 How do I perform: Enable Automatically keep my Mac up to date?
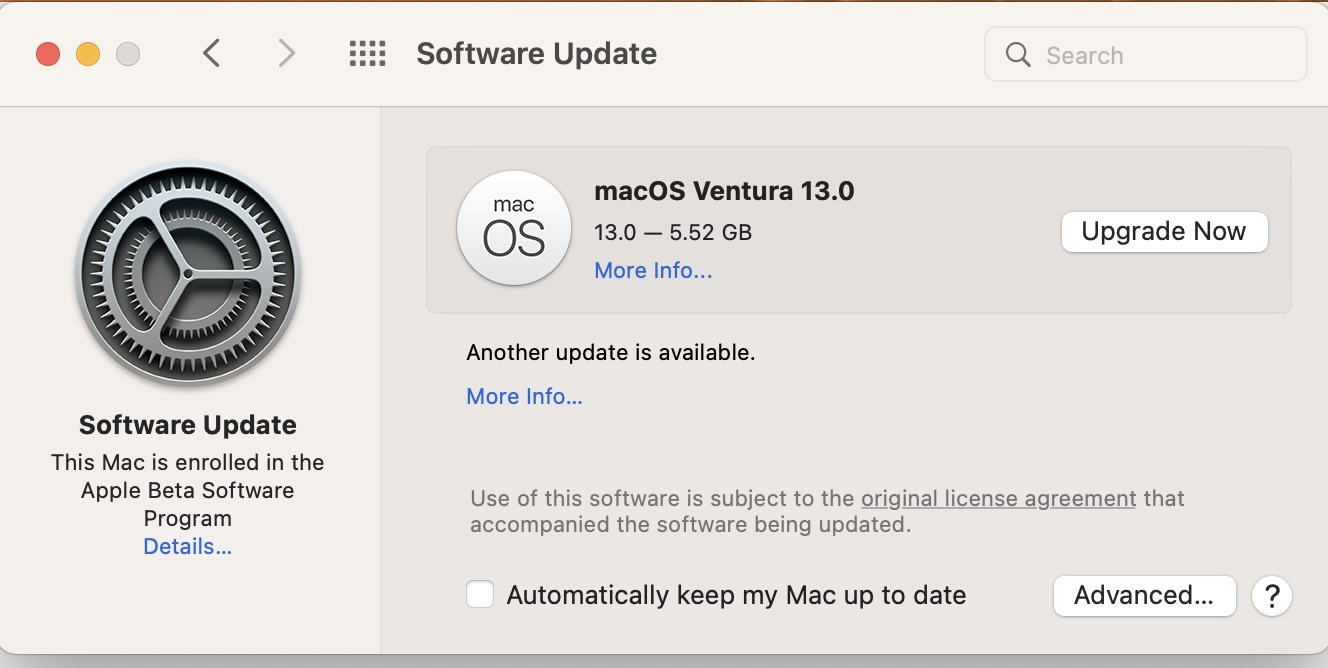(481, 595)
